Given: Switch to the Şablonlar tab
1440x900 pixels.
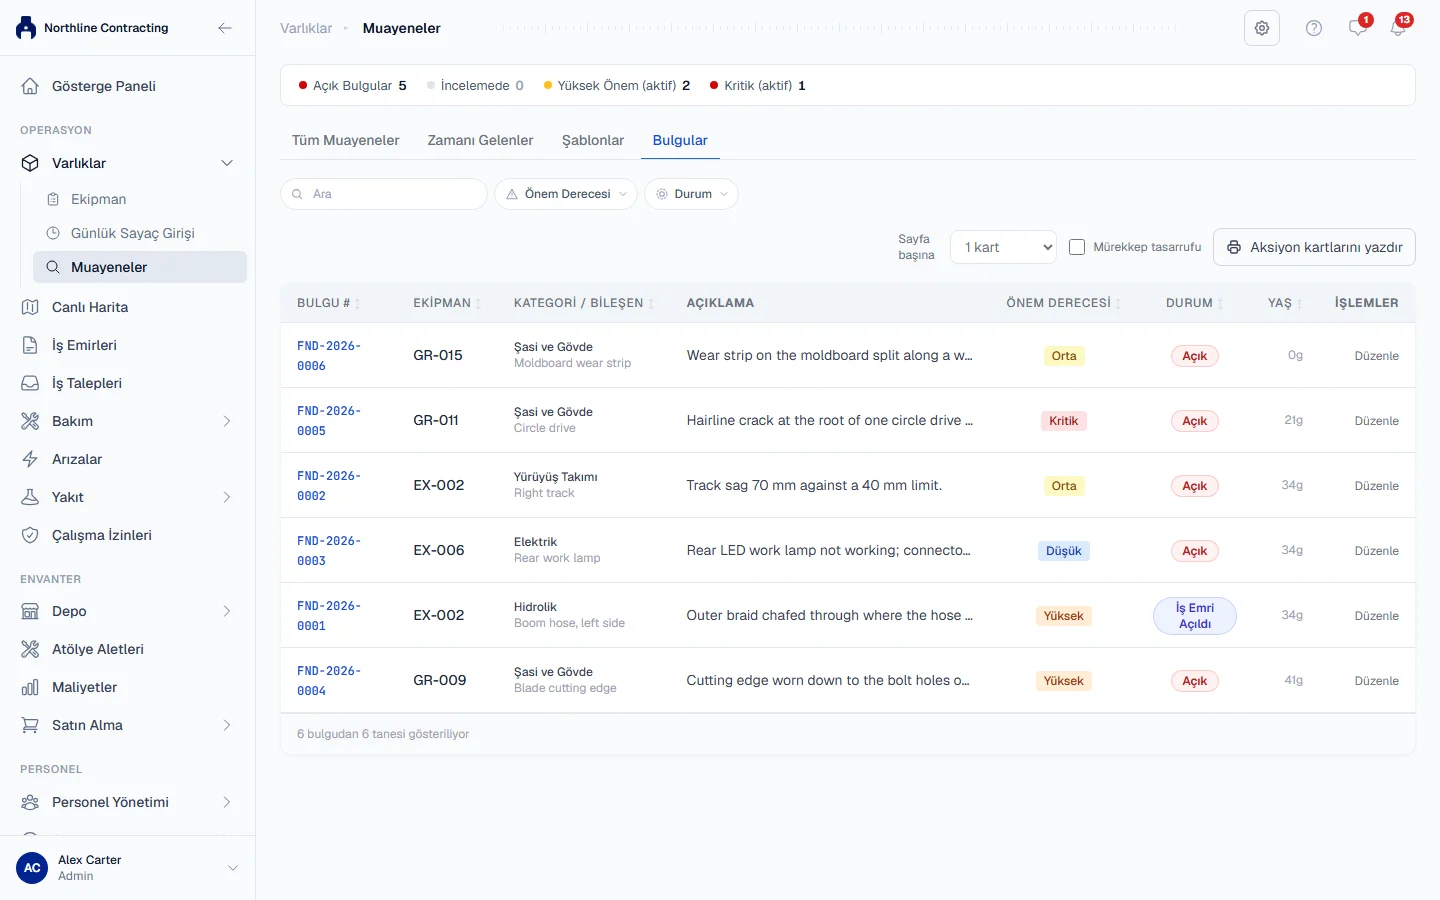Looking at the screenshot, I should (593, 140).
